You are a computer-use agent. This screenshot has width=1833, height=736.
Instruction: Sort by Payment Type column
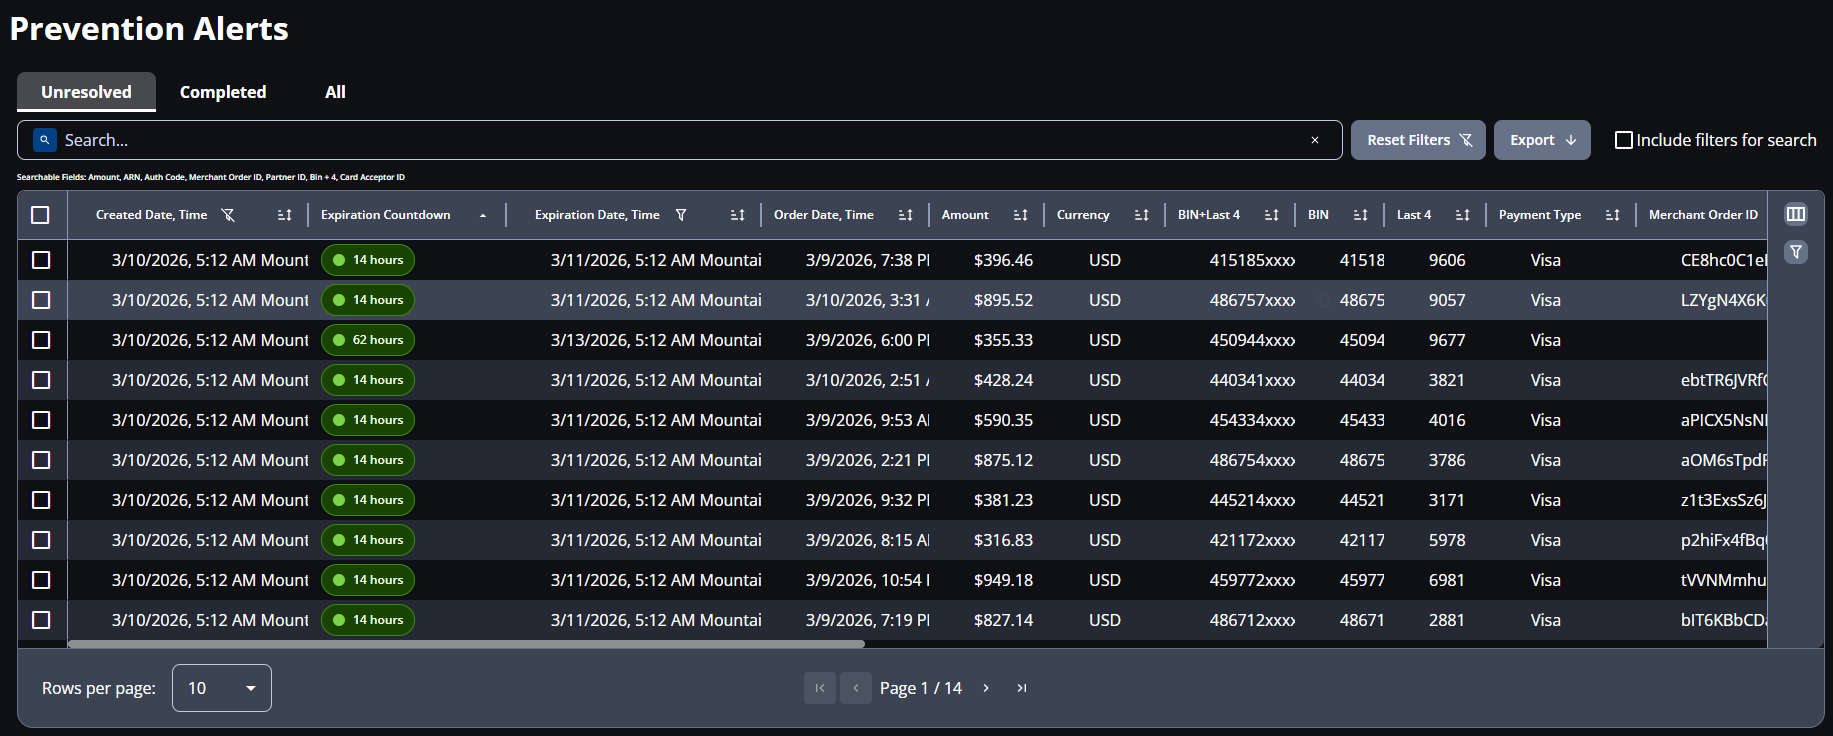click(1613, 215)
